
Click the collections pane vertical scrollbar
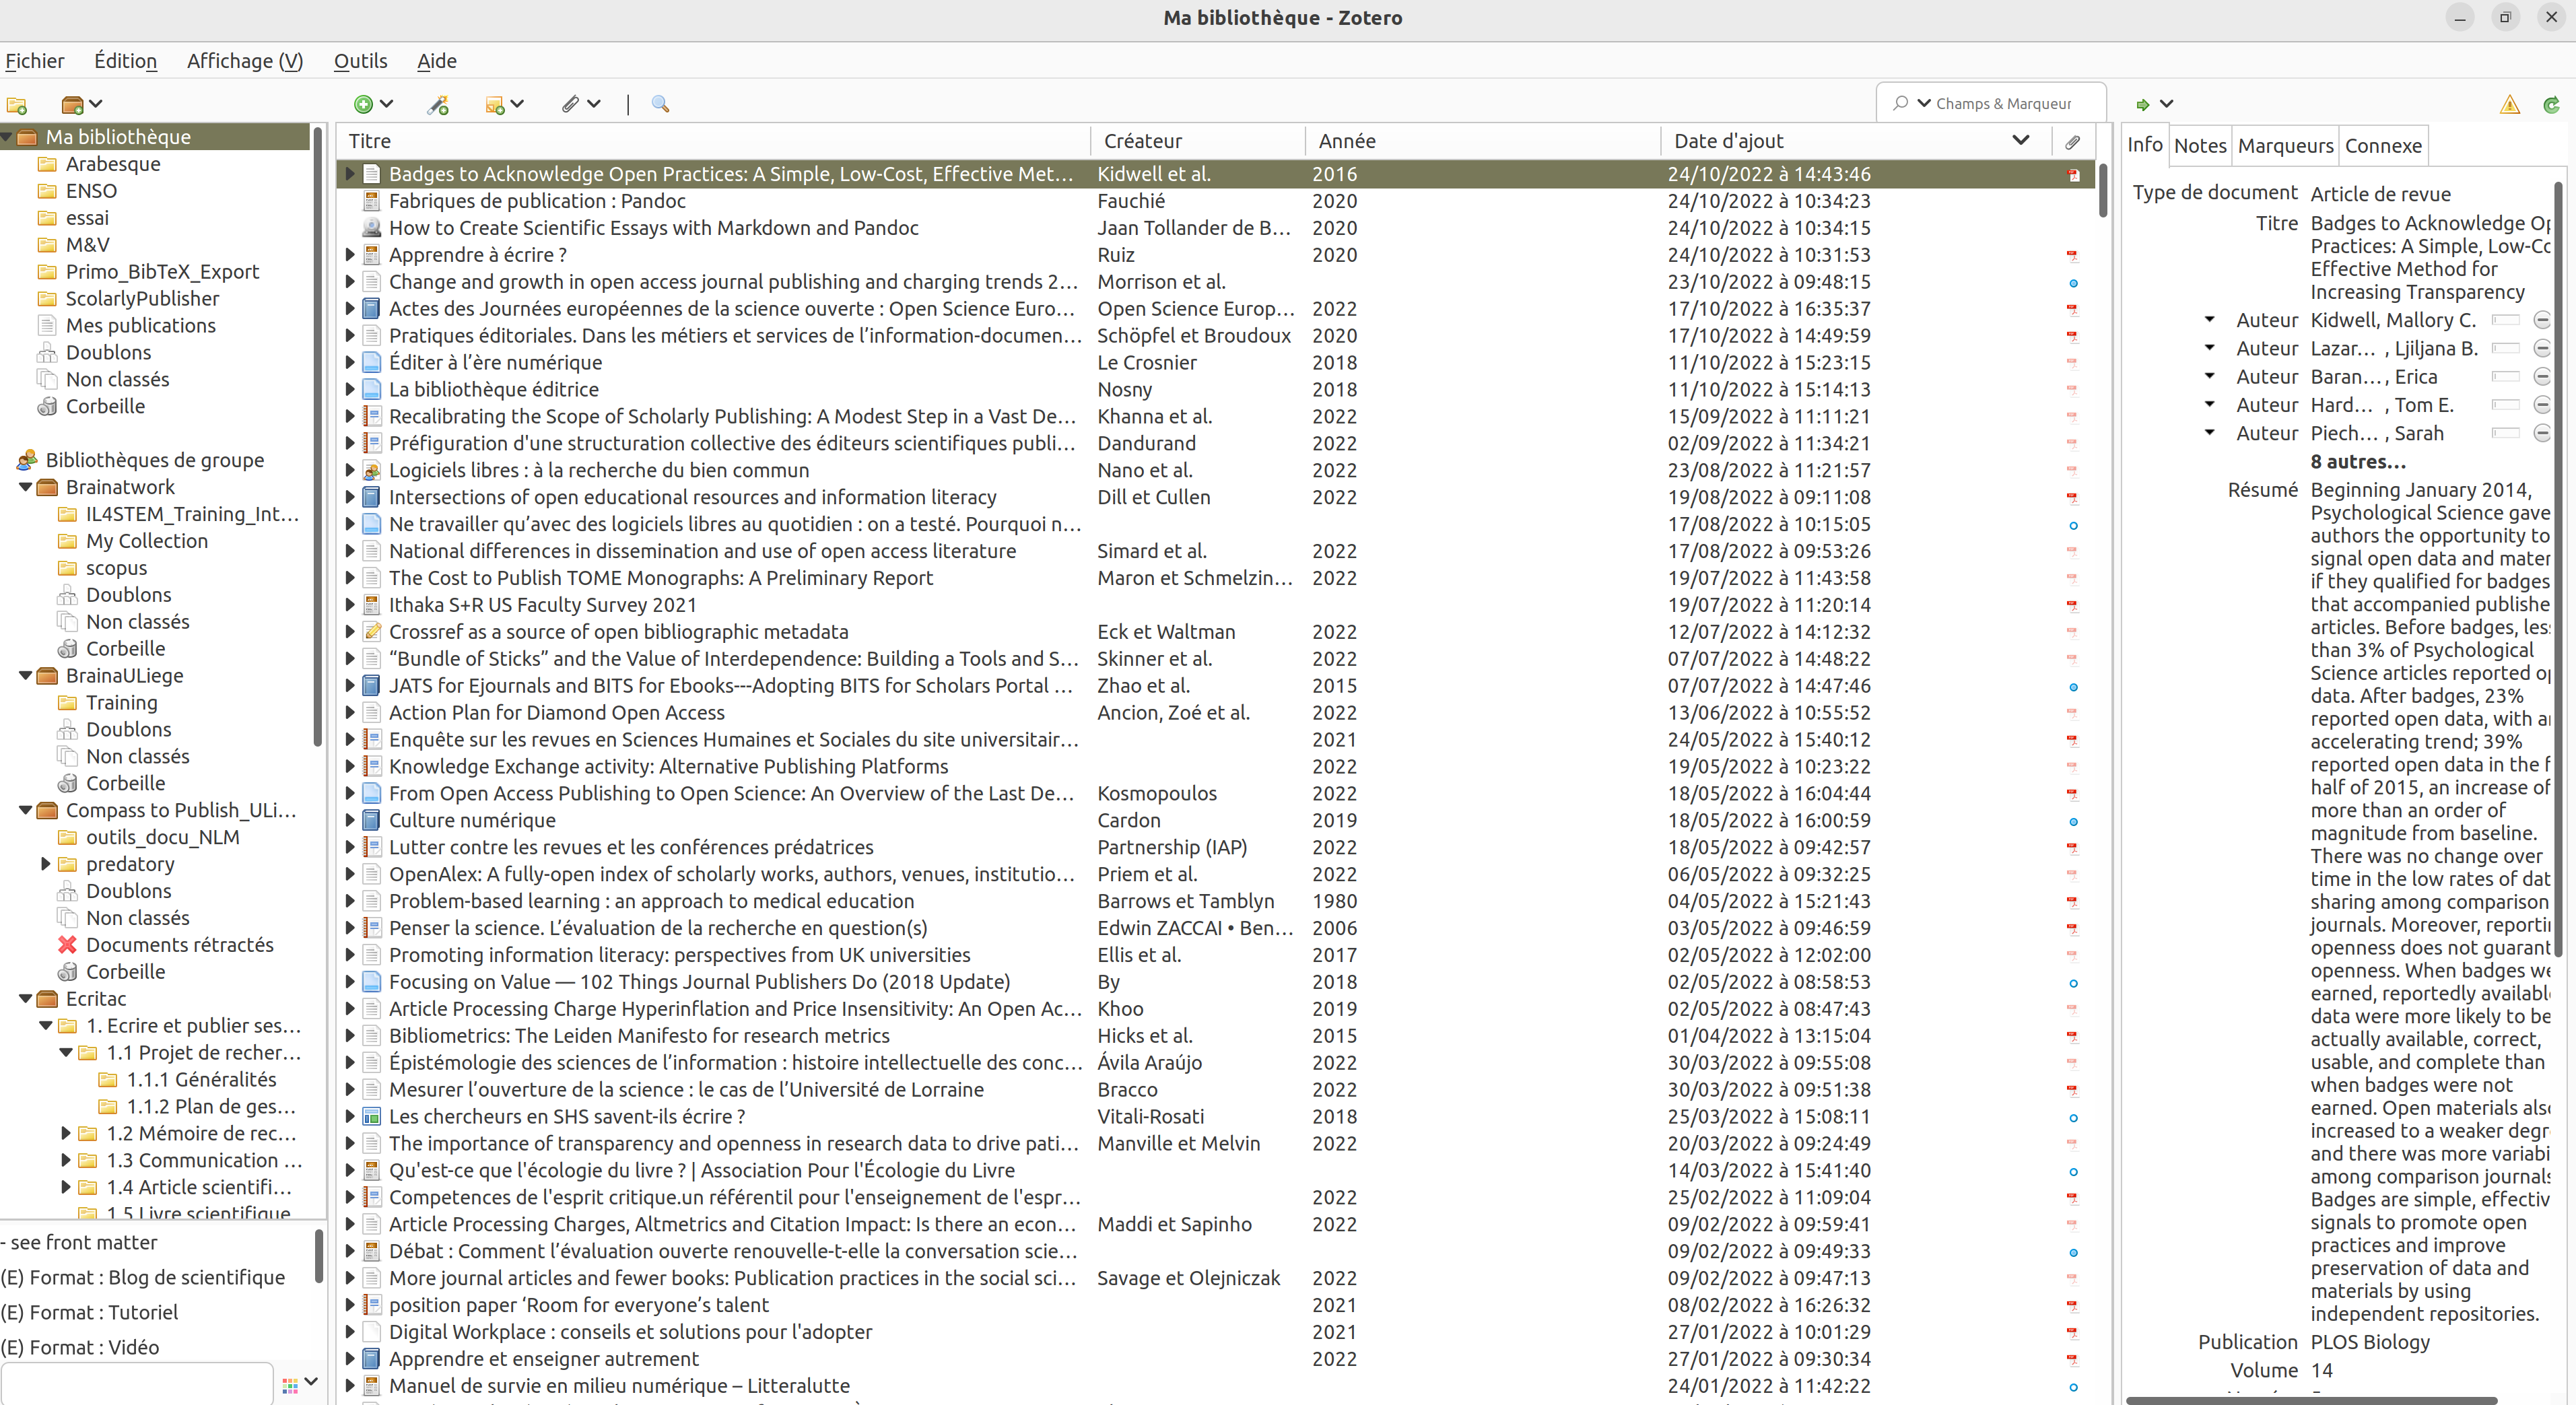coord(318,435)
